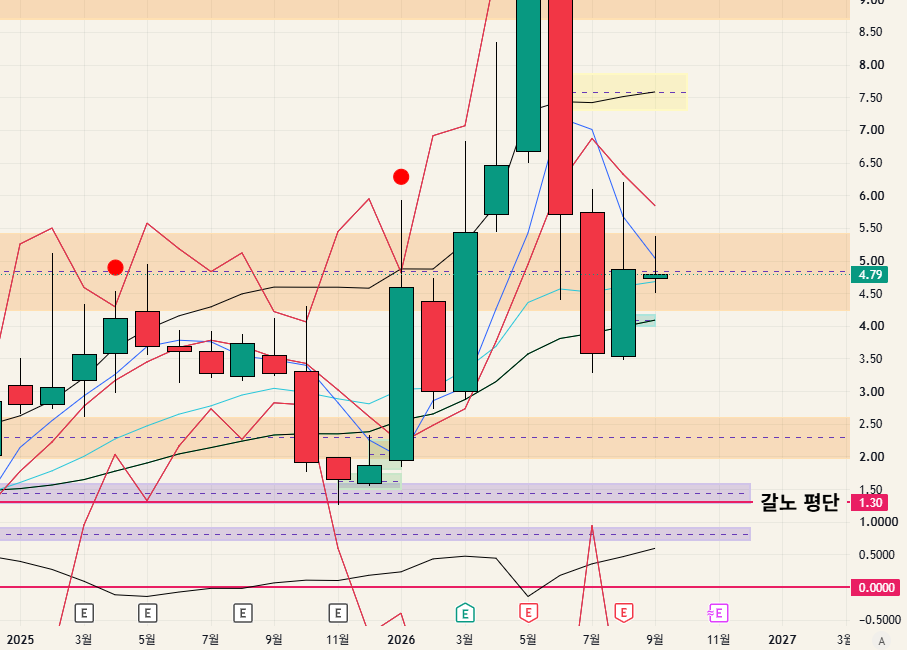Image resolution: width=907 pixels, height=650 pixels.
Task: Click the '7.00' price axis label
Action: pyautogui.click(x=871, y=130)
